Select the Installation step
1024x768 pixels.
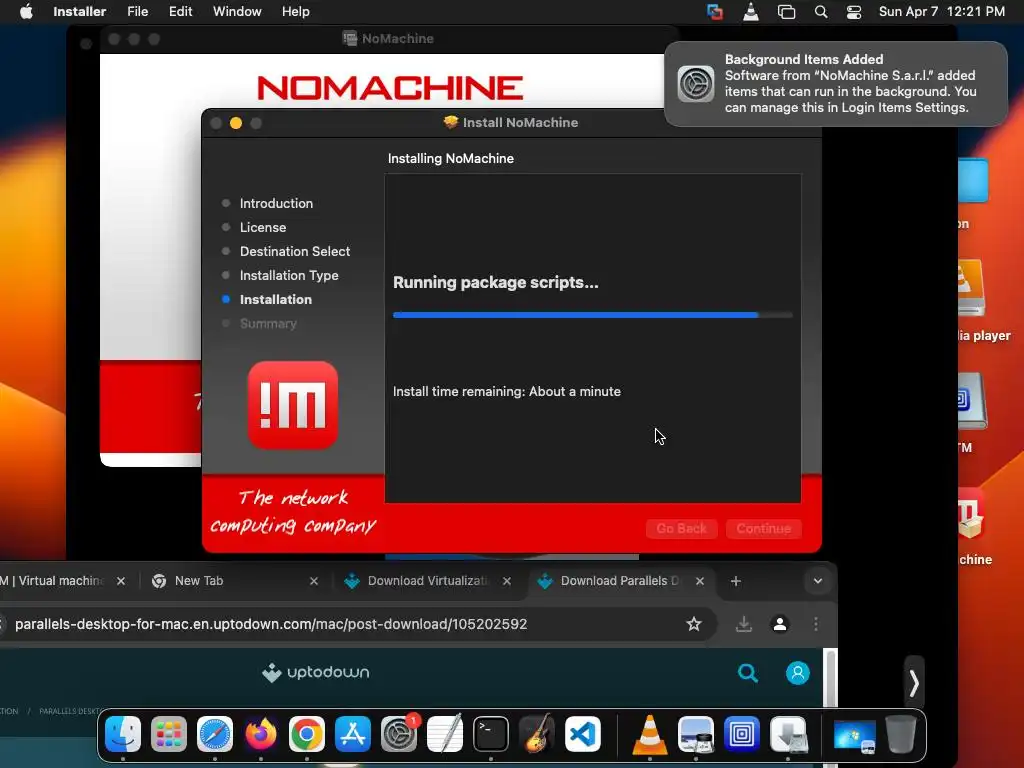coord(276,300)
